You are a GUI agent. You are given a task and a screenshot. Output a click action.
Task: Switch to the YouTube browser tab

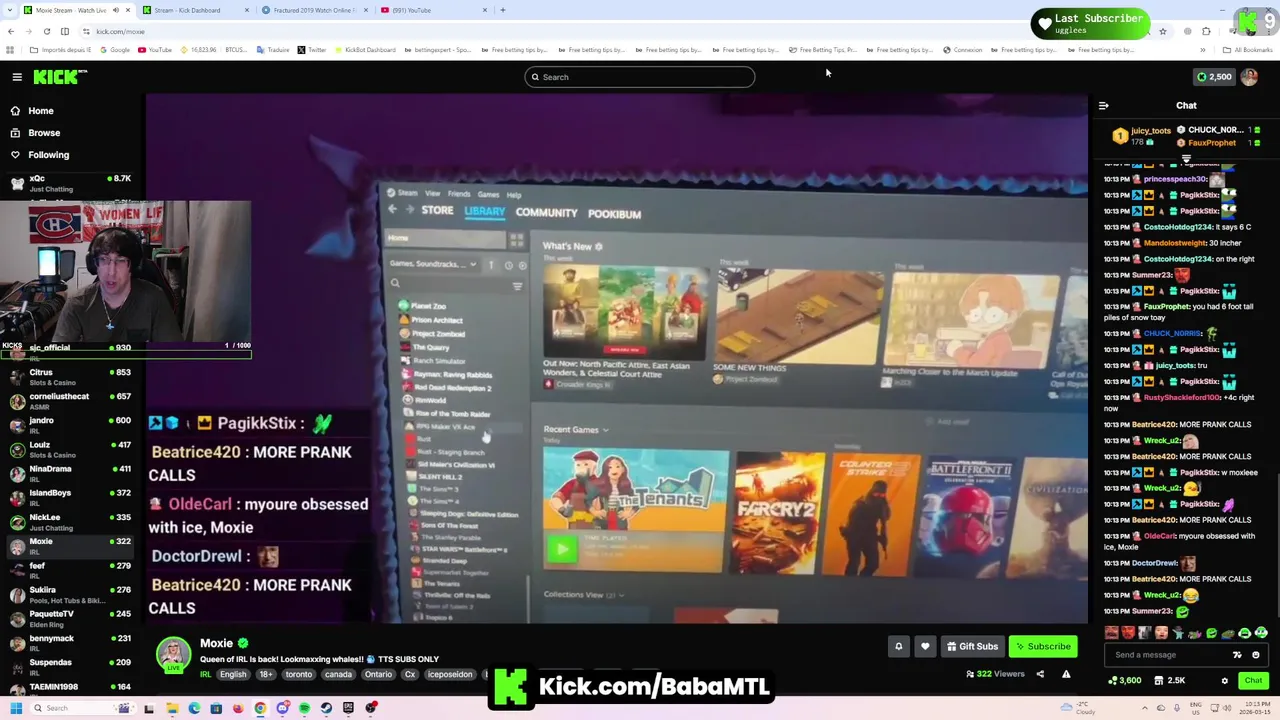coord(432,10)
